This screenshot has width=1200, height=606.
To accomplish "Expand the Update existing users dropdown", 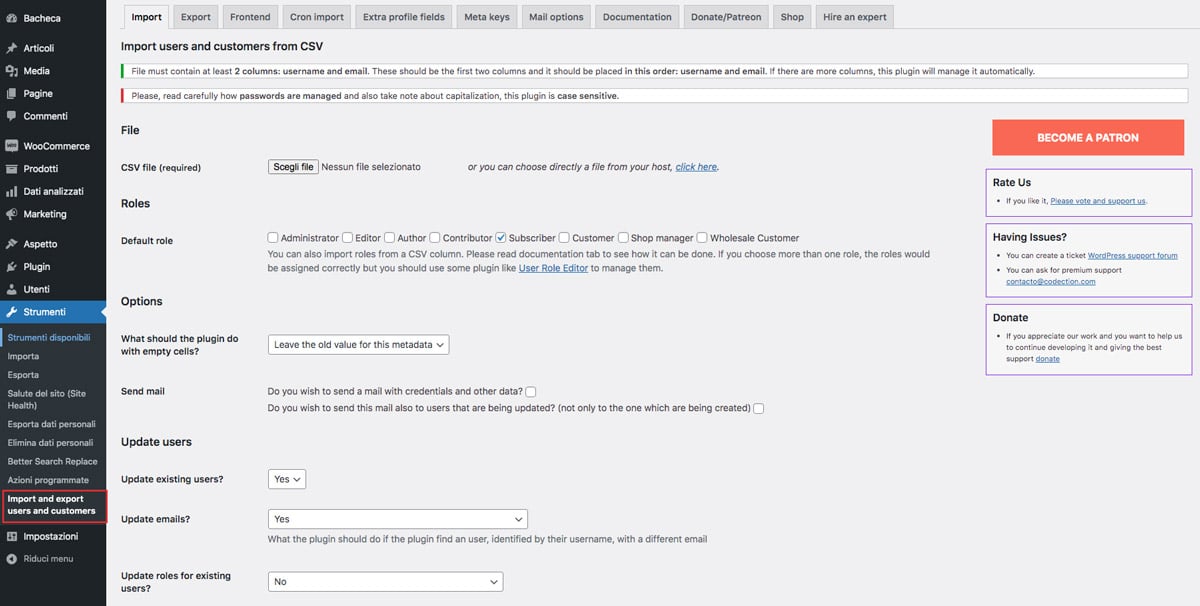I will [287, 479].
